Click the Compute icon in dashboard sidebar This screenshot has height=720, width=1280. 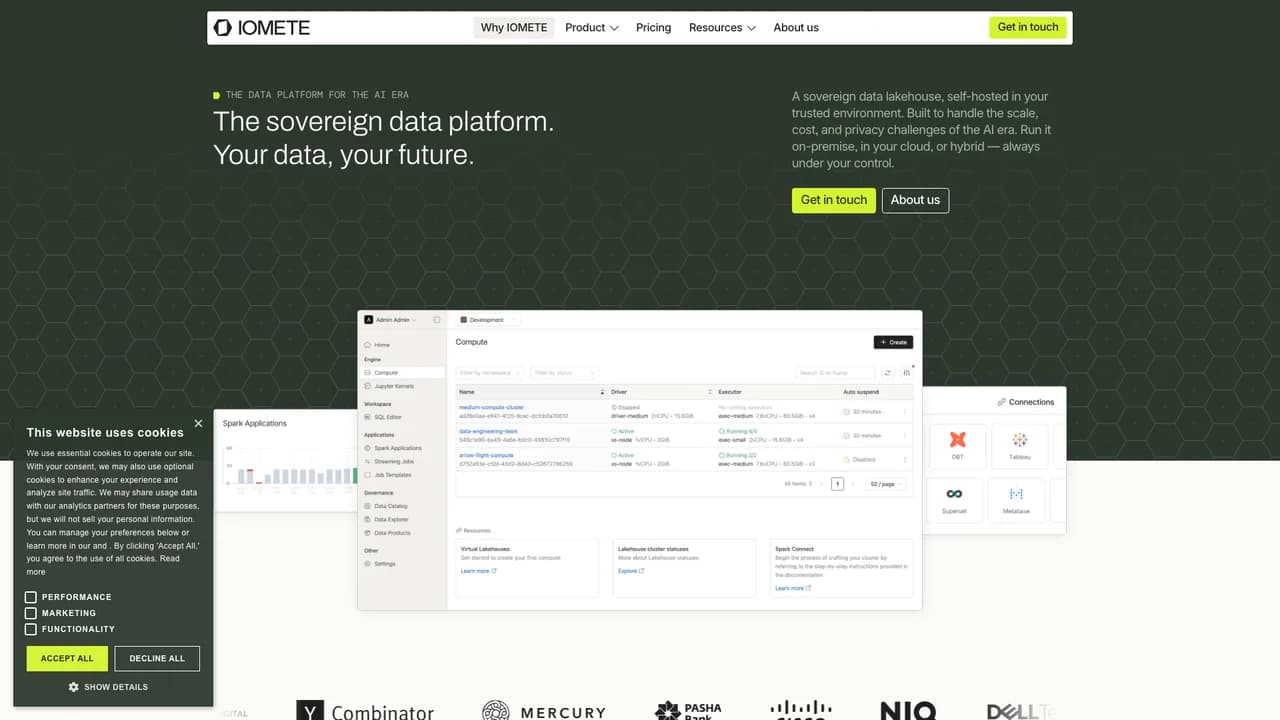[368, 373]
